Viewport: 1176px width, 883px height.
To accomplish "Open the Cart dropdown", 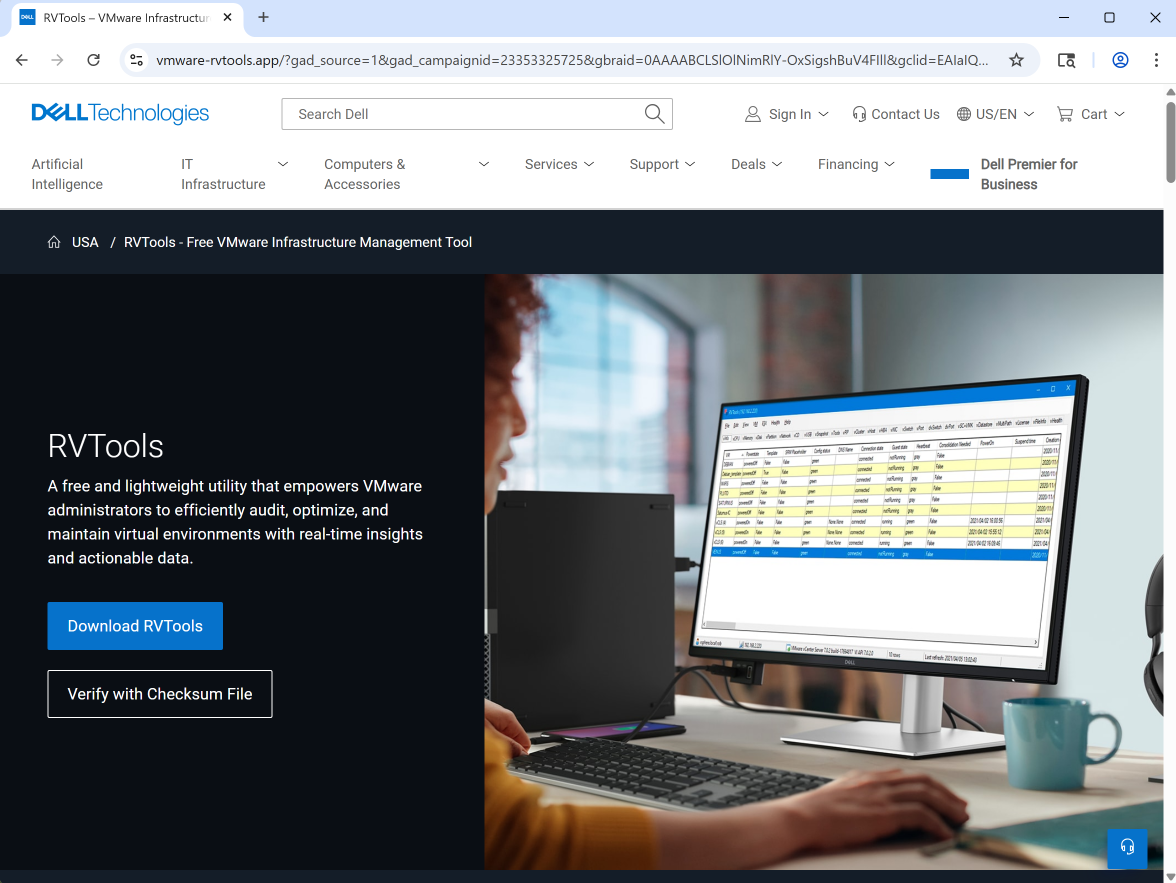I will [x=1091, y=114].
